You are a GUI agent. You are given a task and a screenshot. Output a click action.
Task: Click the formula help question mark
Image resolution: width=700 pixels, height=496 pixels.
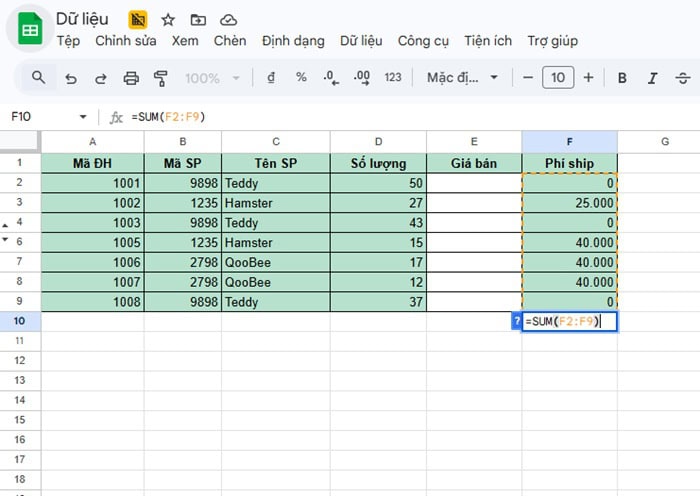click(x=516, y=321)
